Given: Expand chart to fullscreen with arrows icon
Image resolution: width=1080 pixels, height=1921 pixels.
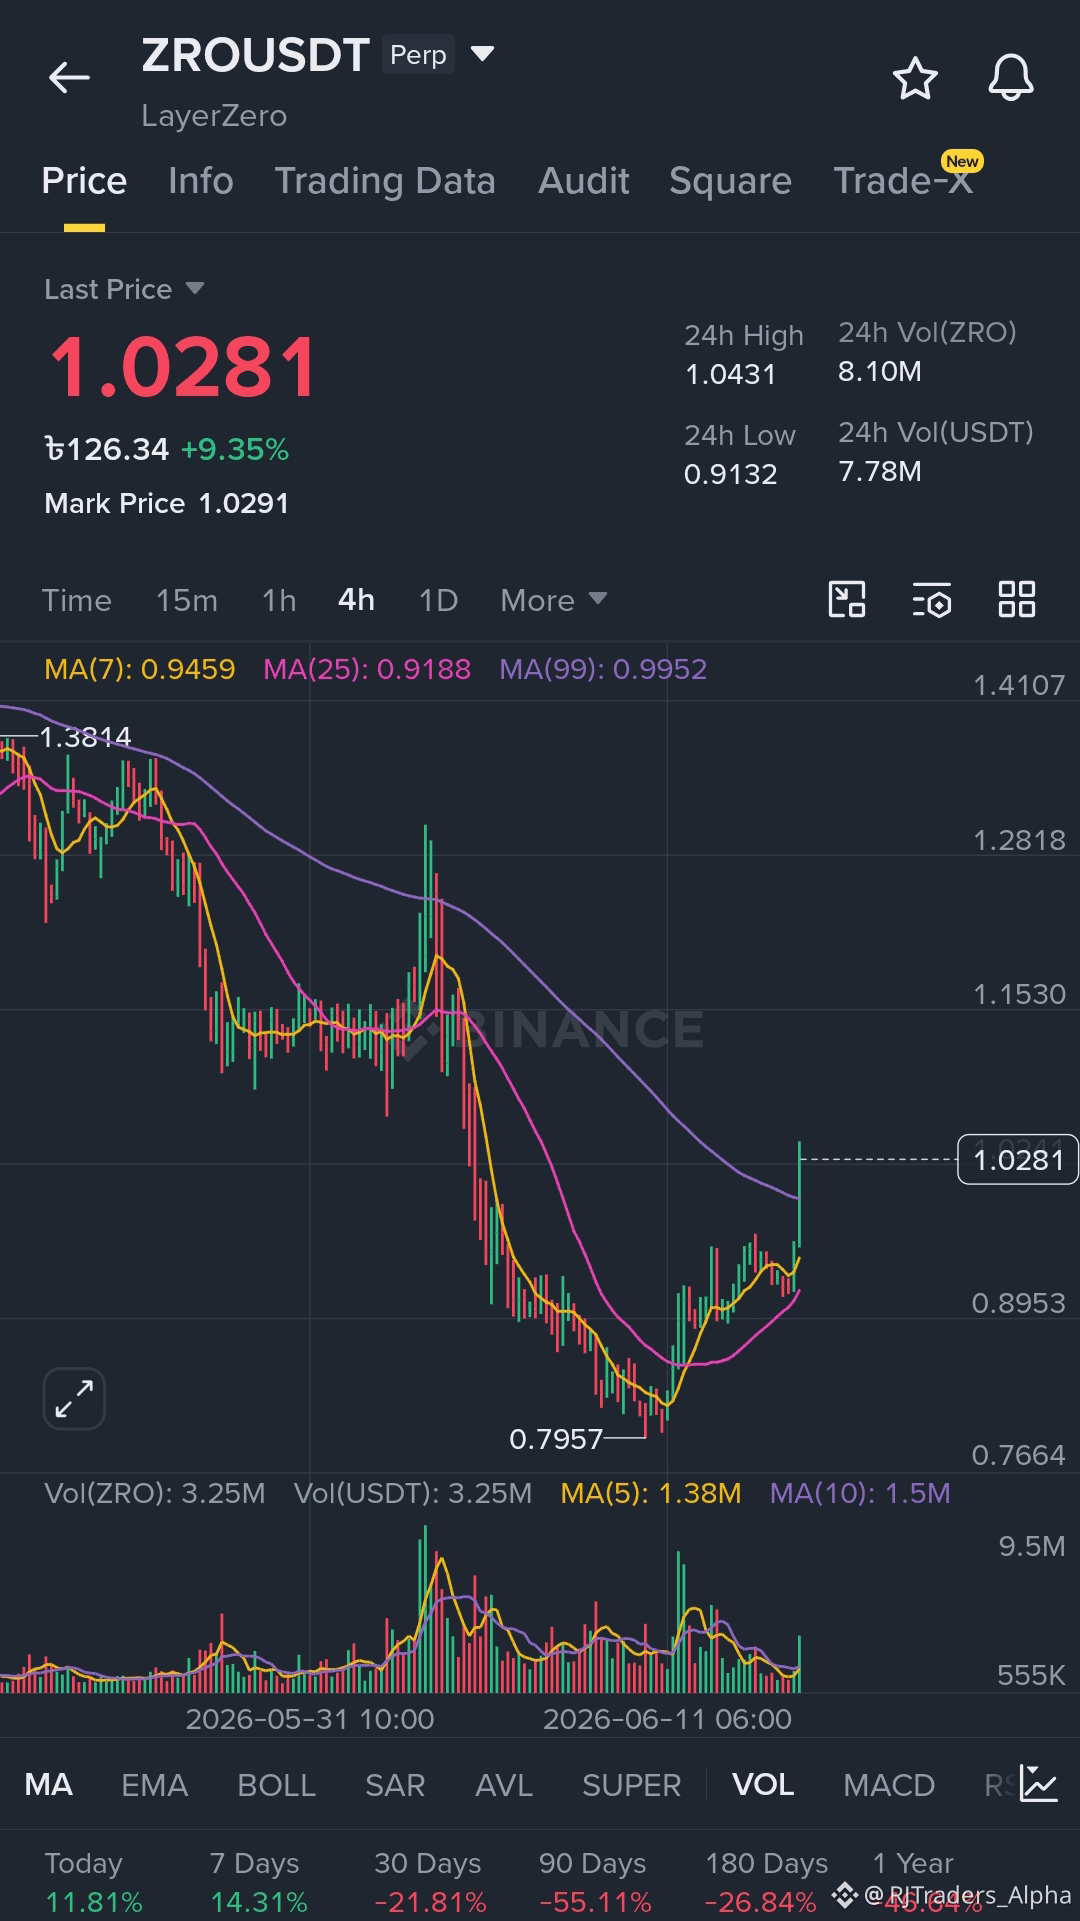Looking at the screenshot, I should pyautogui.click(x=75, y=1398).
